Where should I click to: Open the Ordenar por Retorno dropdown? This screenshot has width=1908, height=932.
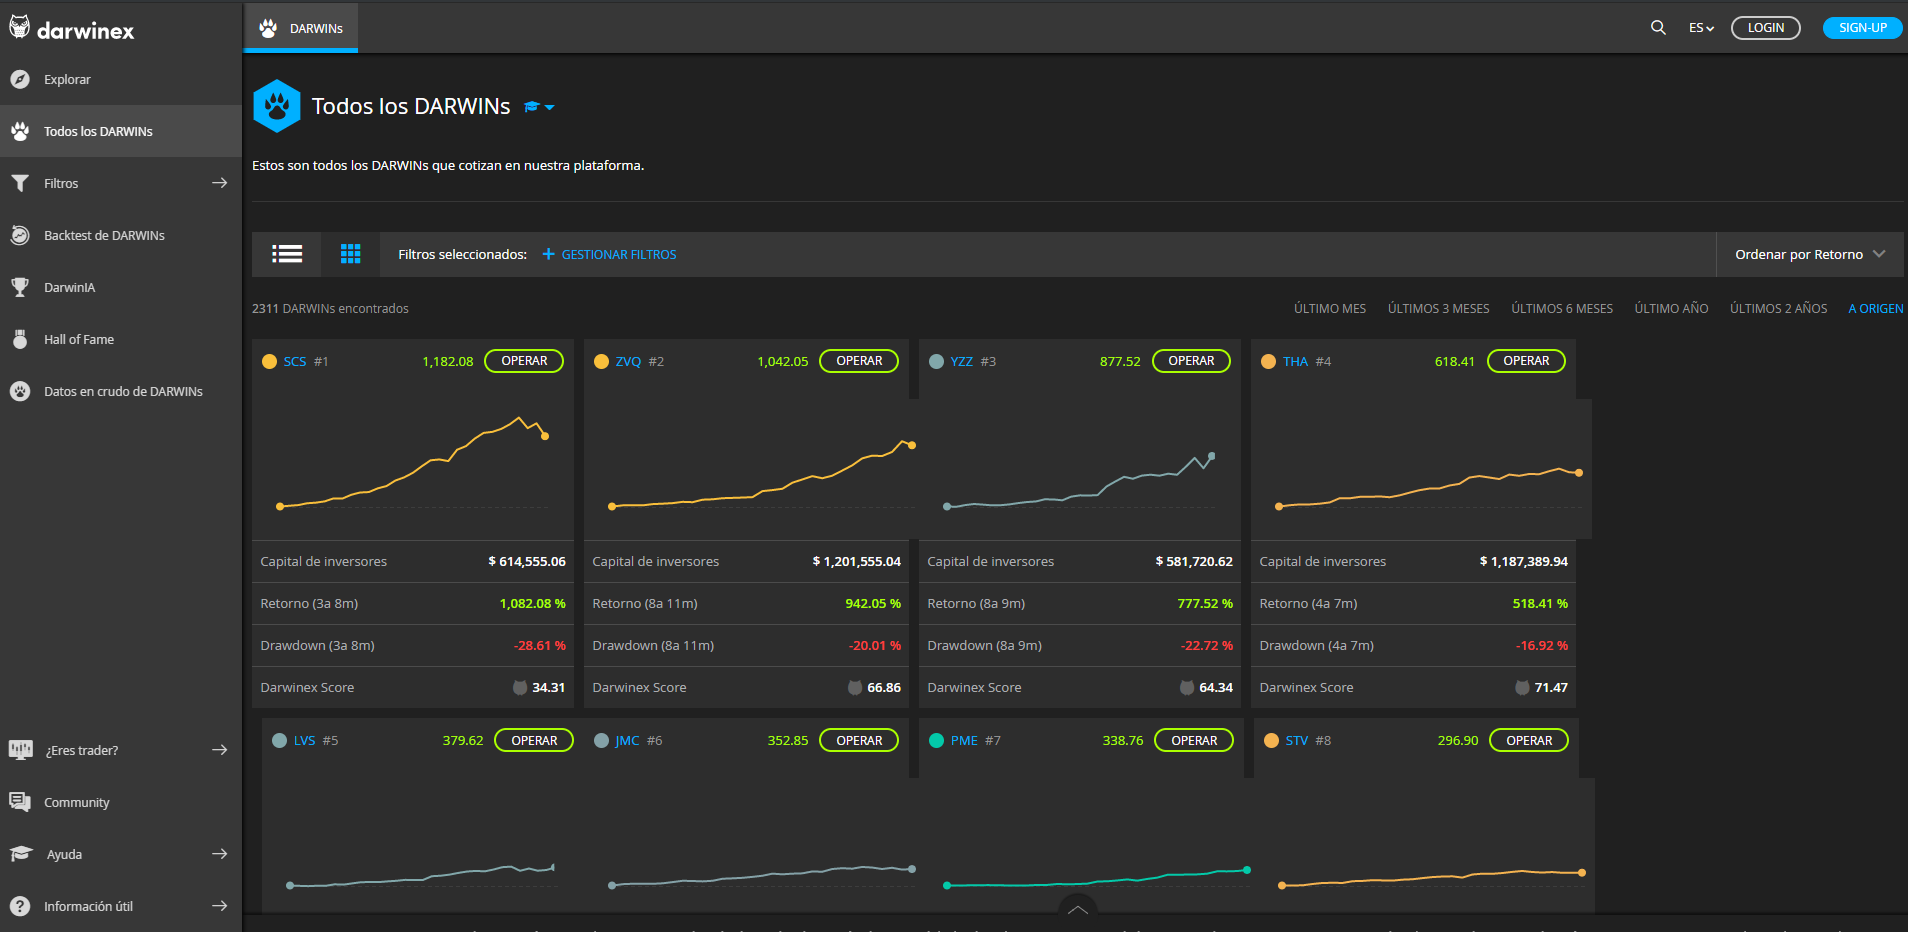click(x=1810, y=254)
